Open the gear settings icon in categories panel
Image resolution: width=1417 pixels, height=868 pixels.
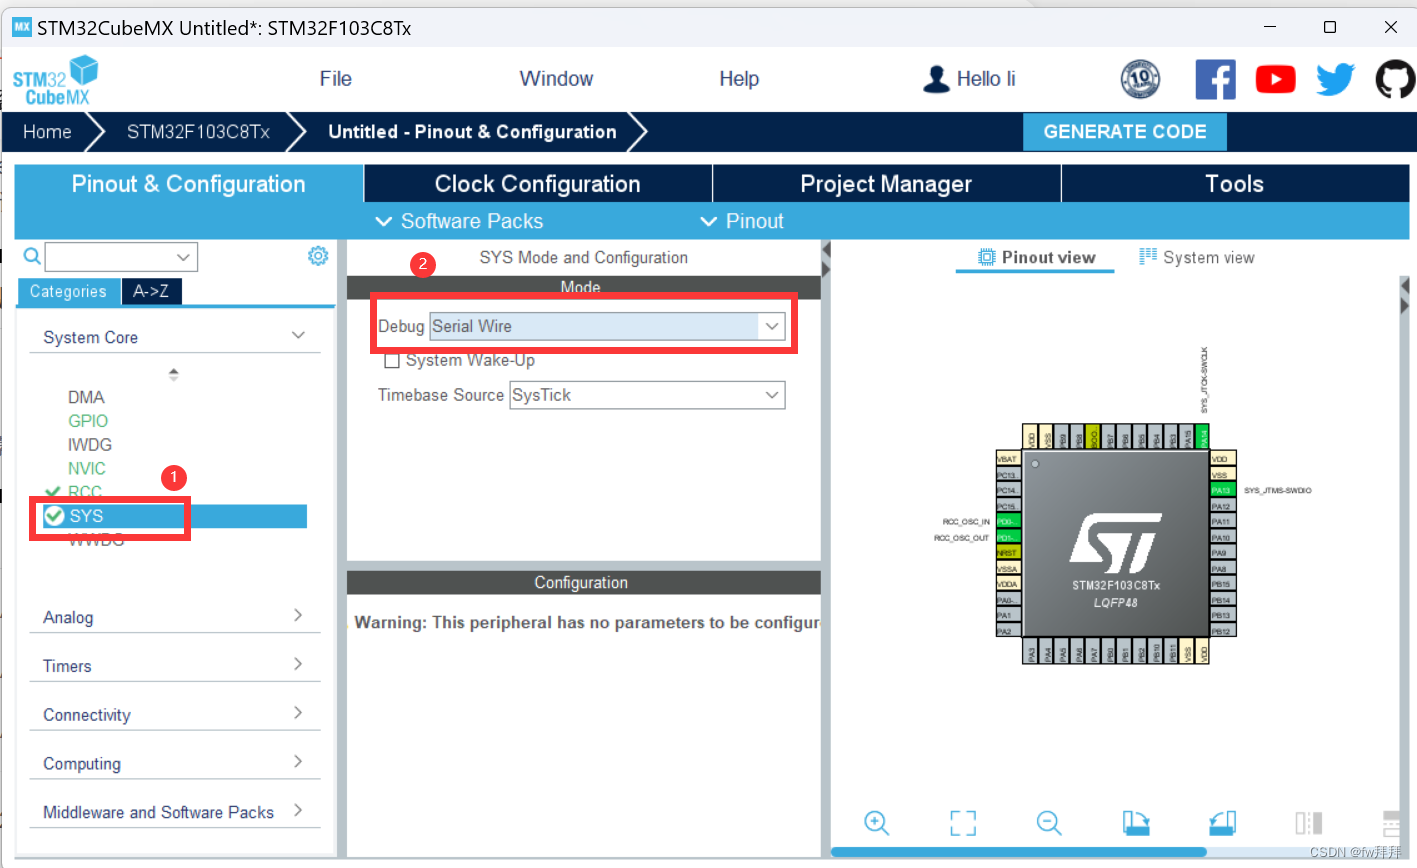click(x=318, y=256)
